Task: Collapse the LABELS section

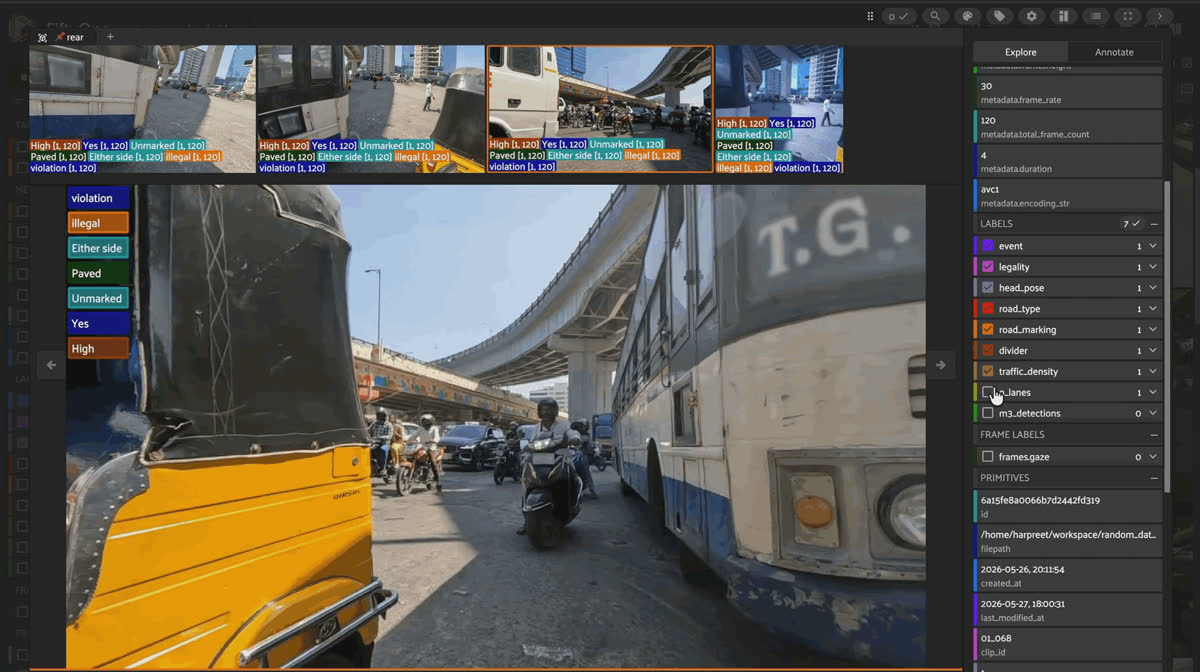Action: point(1154,224)
